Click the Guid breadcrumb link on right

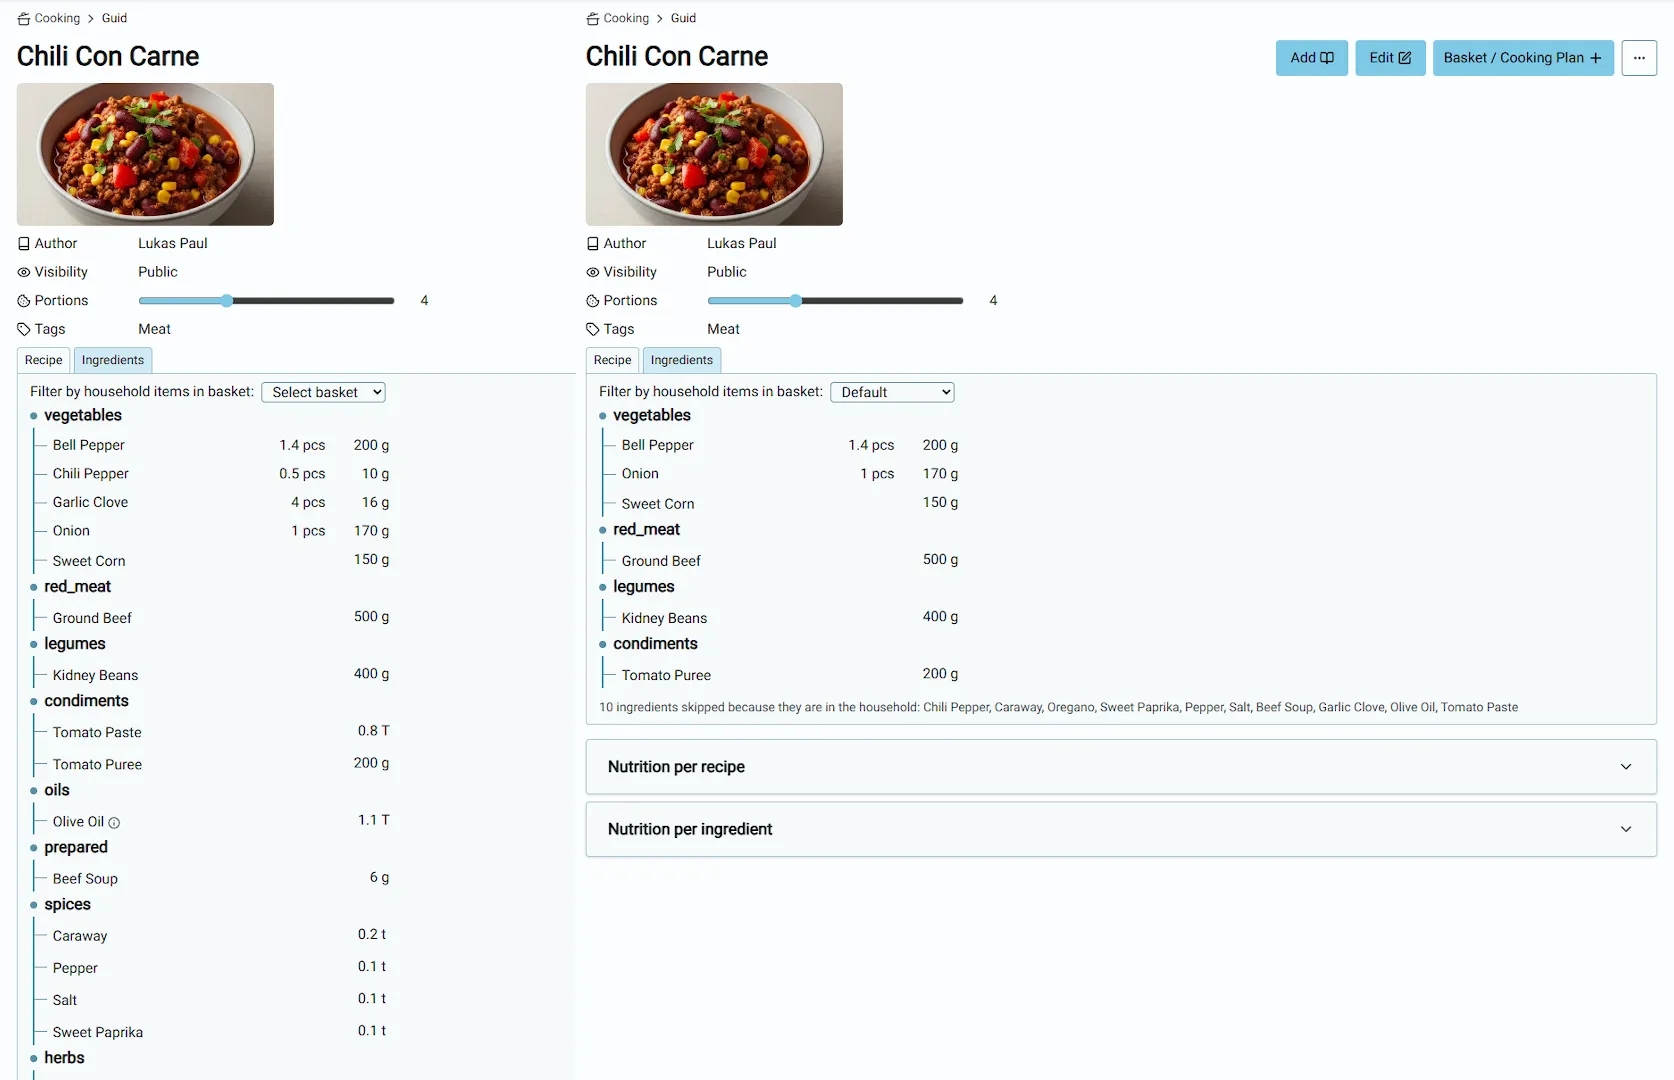[683, 19]
